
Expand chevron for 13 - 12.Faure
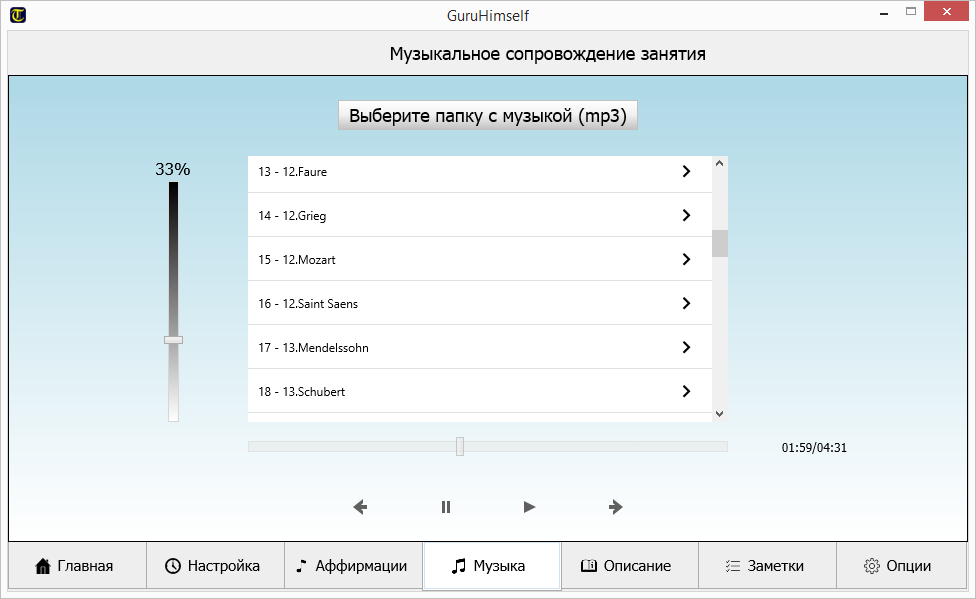(686, 171)
